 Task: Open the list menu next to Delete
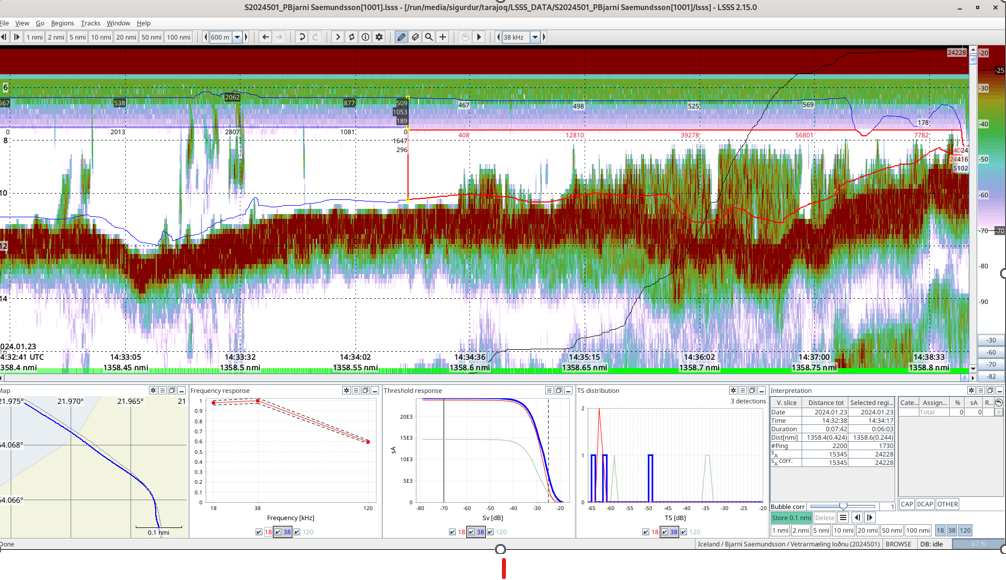843,518
